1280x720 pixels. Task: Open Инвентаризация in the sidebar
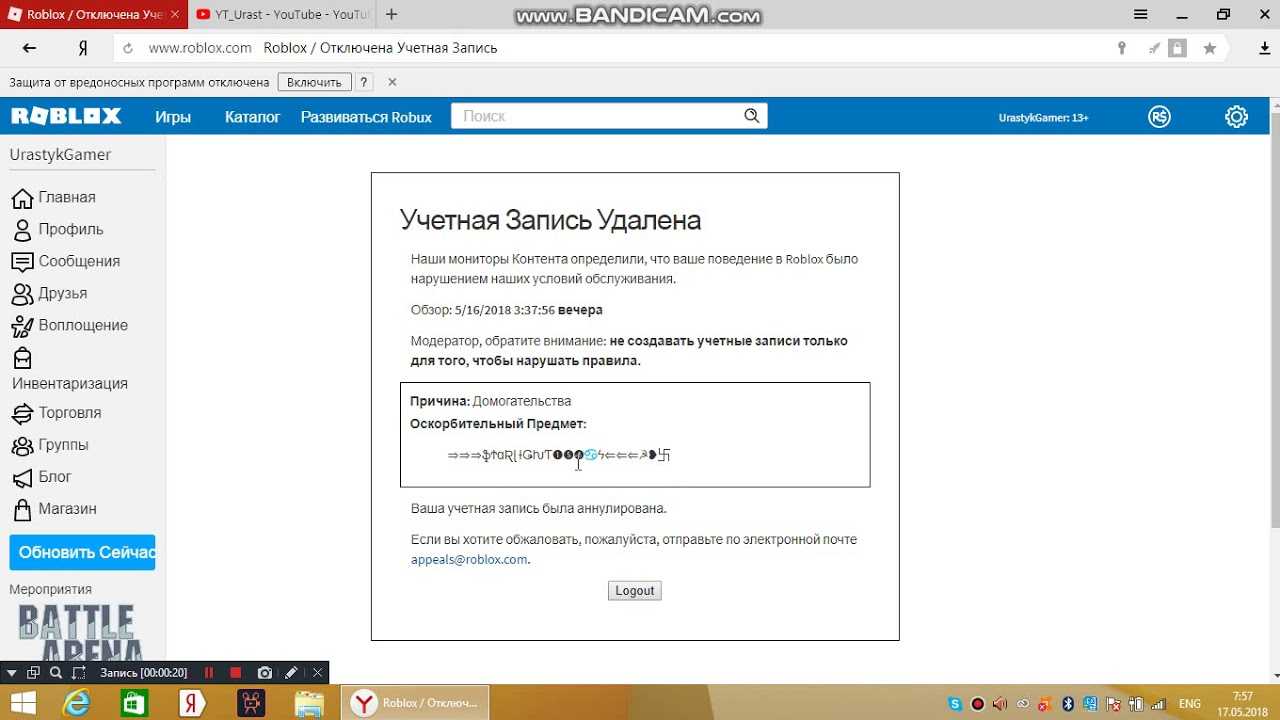pos(70,369)
